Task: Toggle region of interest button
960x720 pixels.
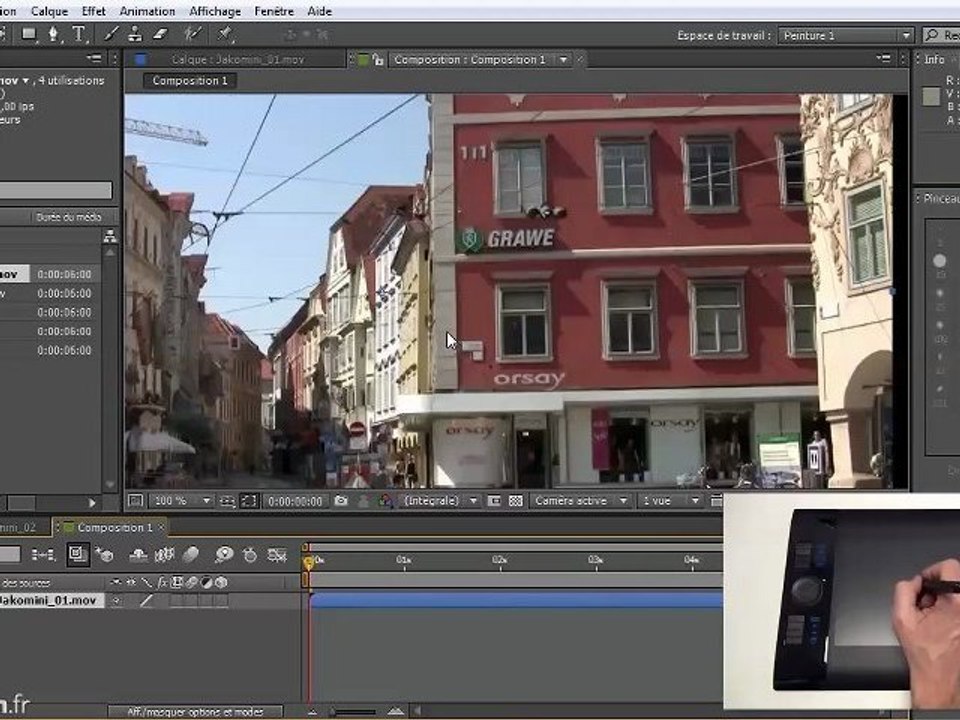Action: point(495,501)
